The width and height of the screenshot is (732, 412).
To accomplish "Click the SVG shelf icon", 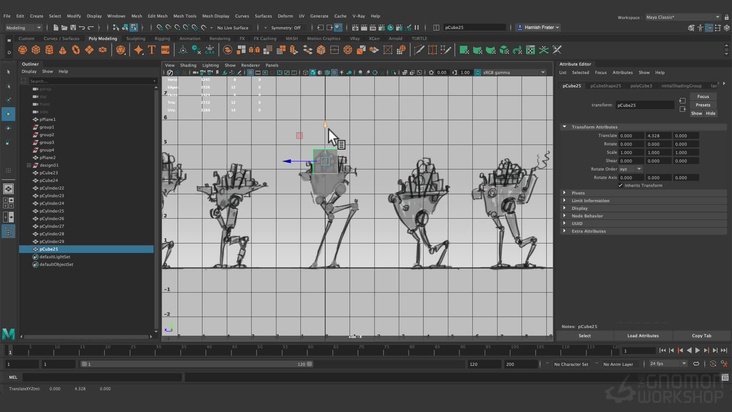I will (x=165, y=50).
